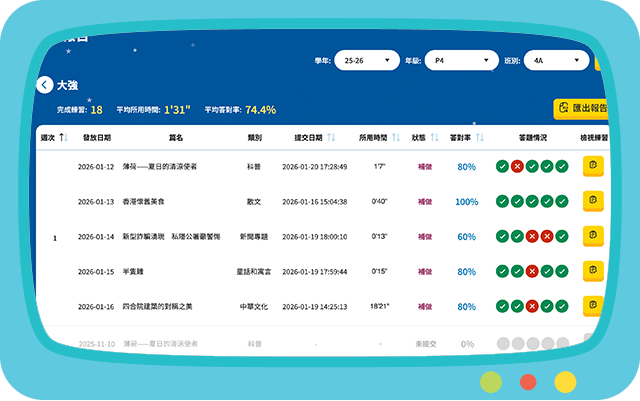
Task: Click the 80% score for 半隻雞
Action: (467, 272)
